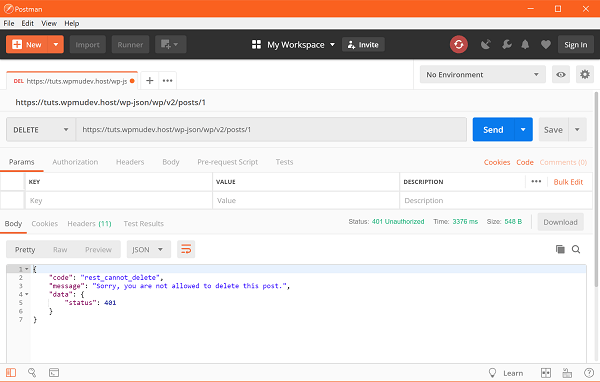Open notifications bell icon

(x=525, y=45)
